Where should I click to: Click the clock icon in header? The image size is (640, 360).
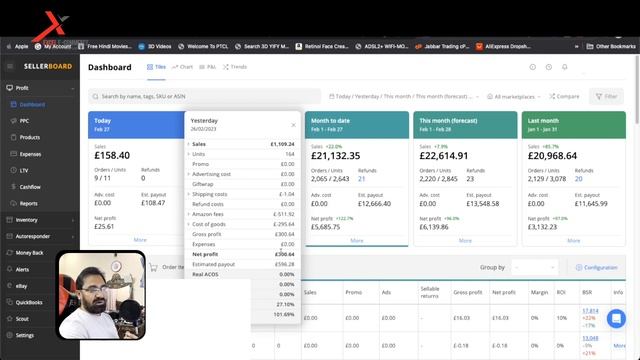[549, 67]
